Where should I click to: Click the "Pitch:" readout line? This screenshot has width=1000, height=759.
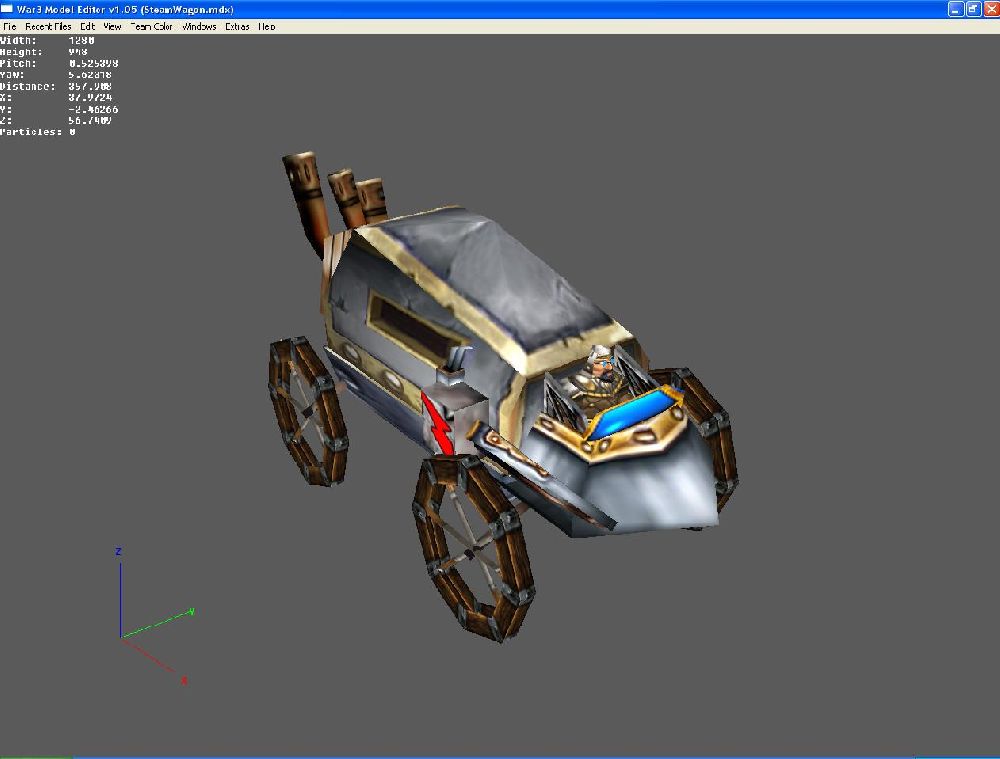tap(59, 63)
